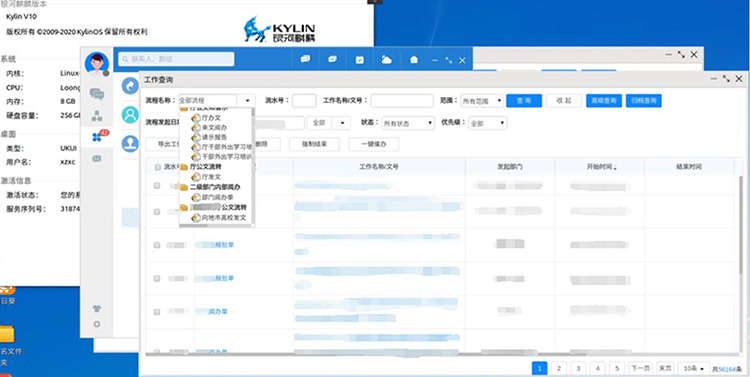750x377 pixels.
Task: Open the shirt skin-theme icon in sidebar
Action: (97, 309)
